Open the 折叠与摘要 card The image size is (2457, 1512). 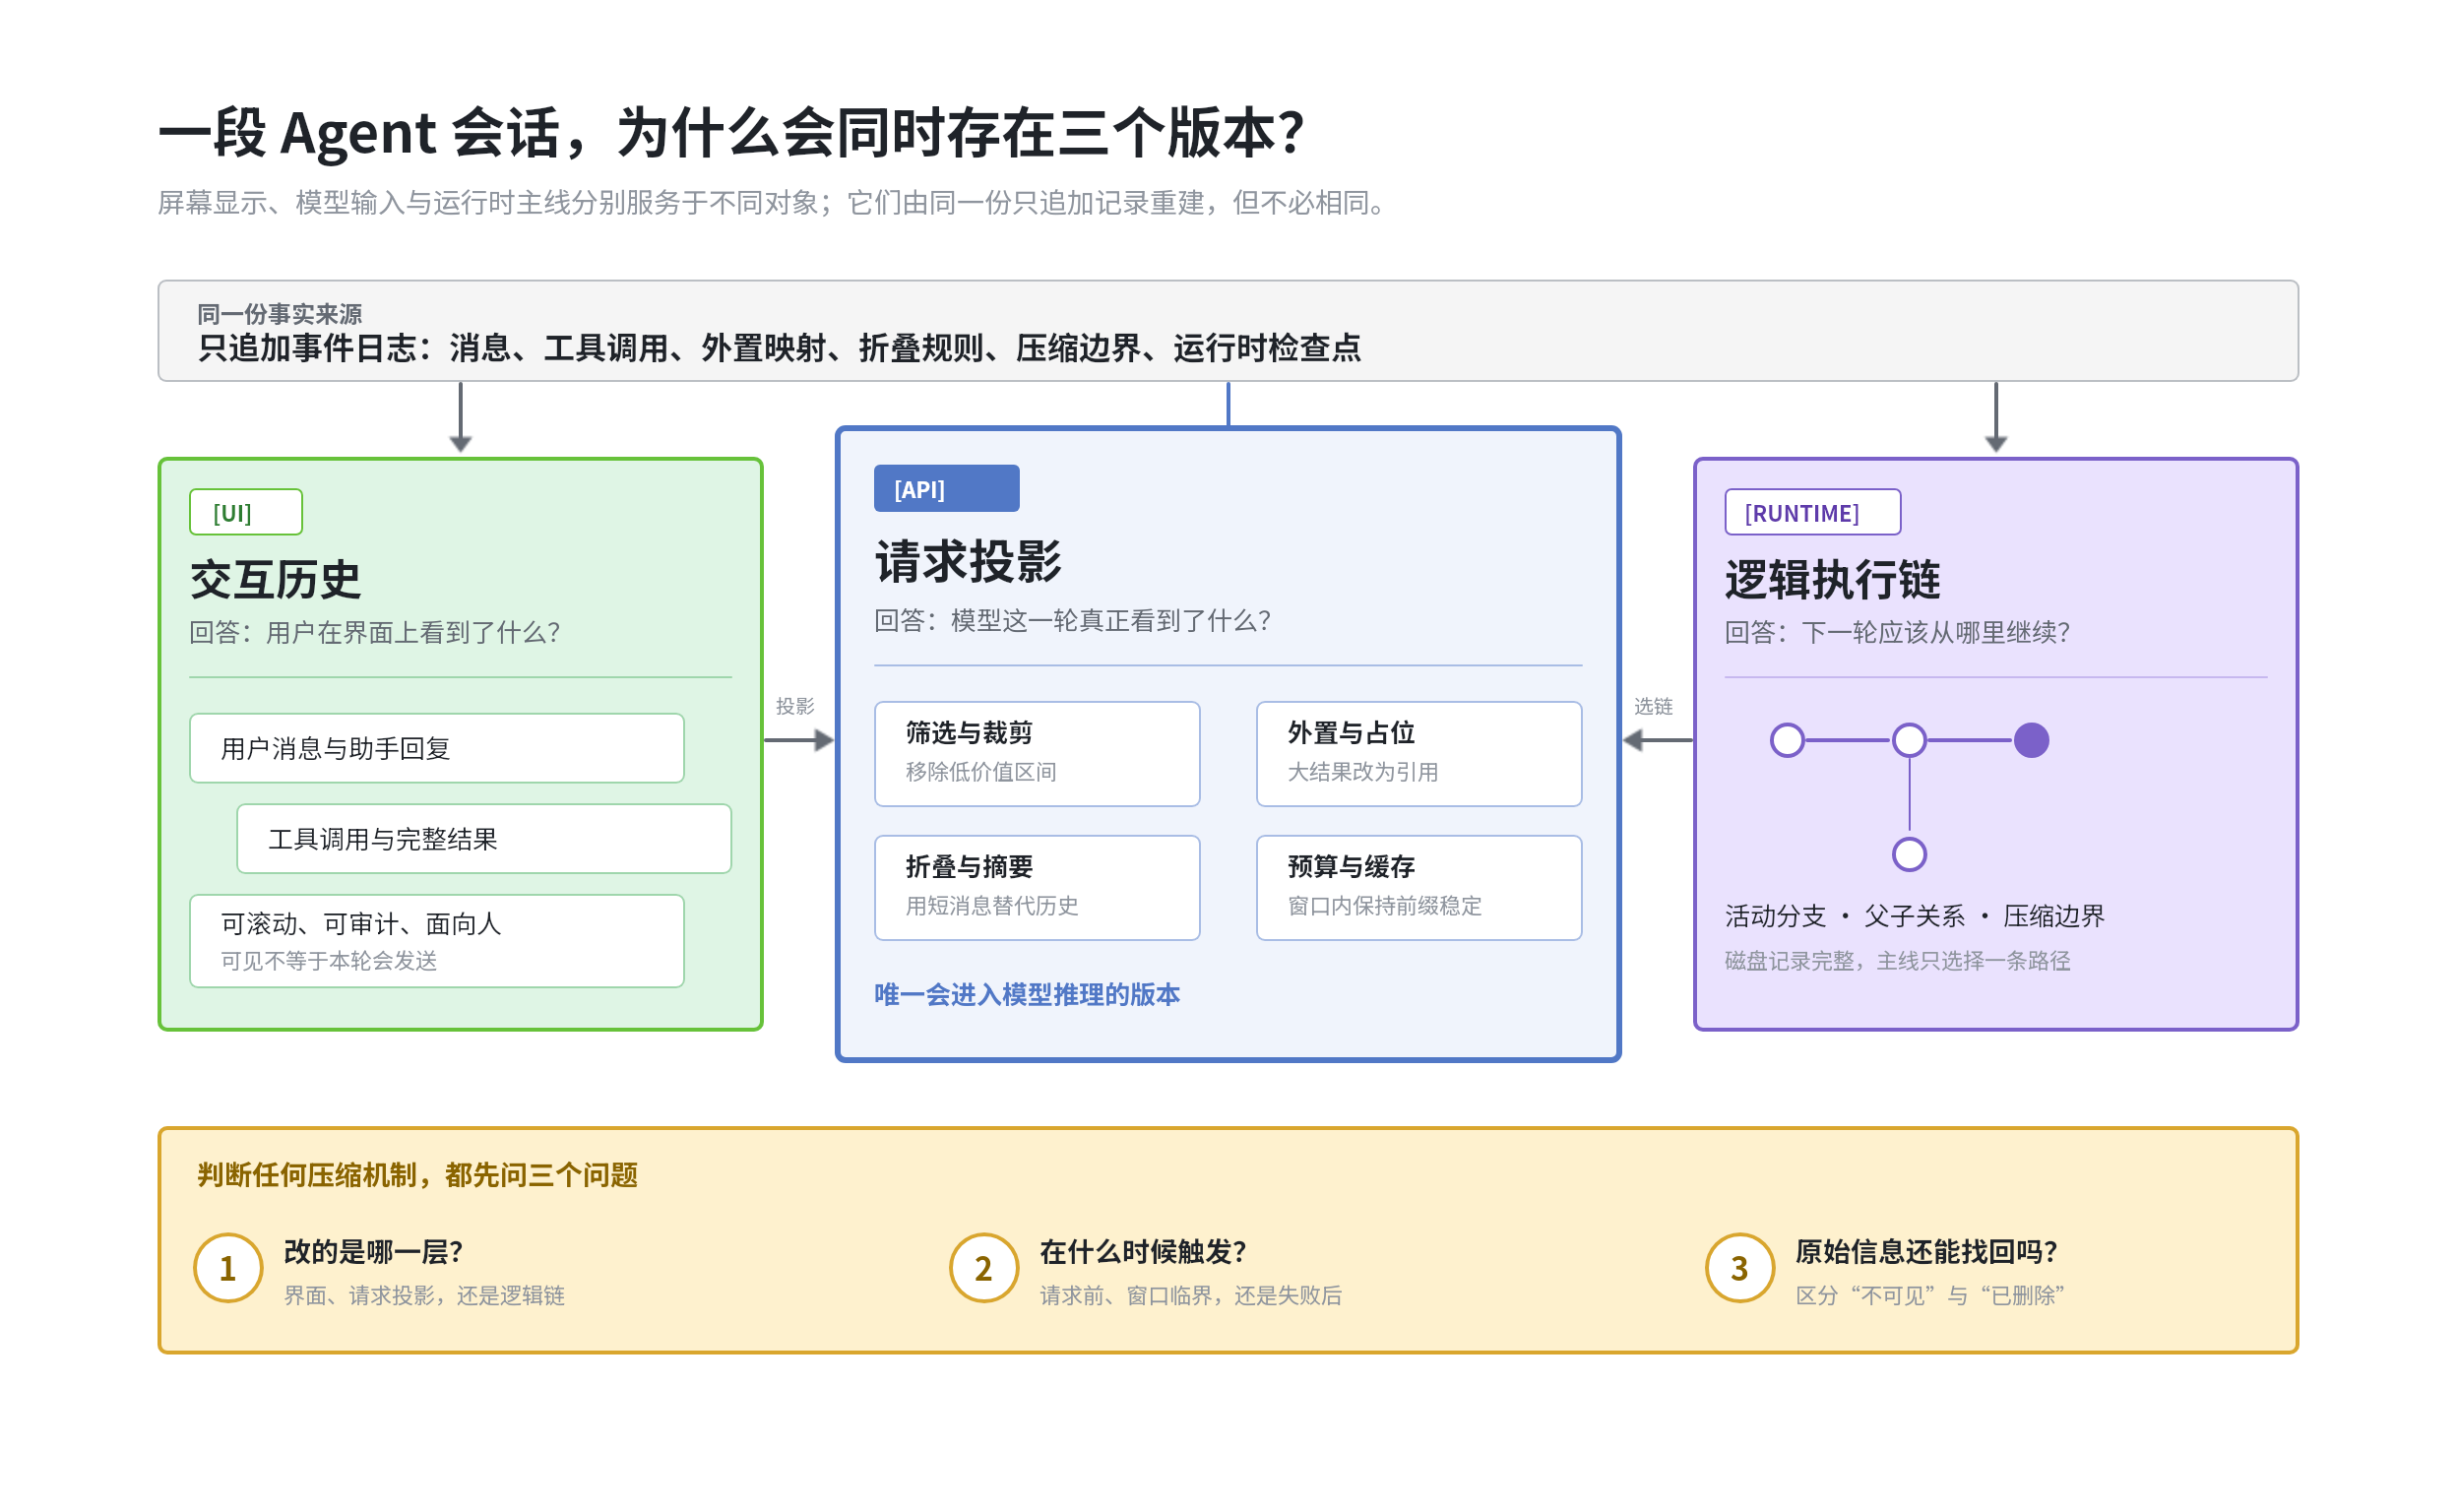tap(1037, 887)
